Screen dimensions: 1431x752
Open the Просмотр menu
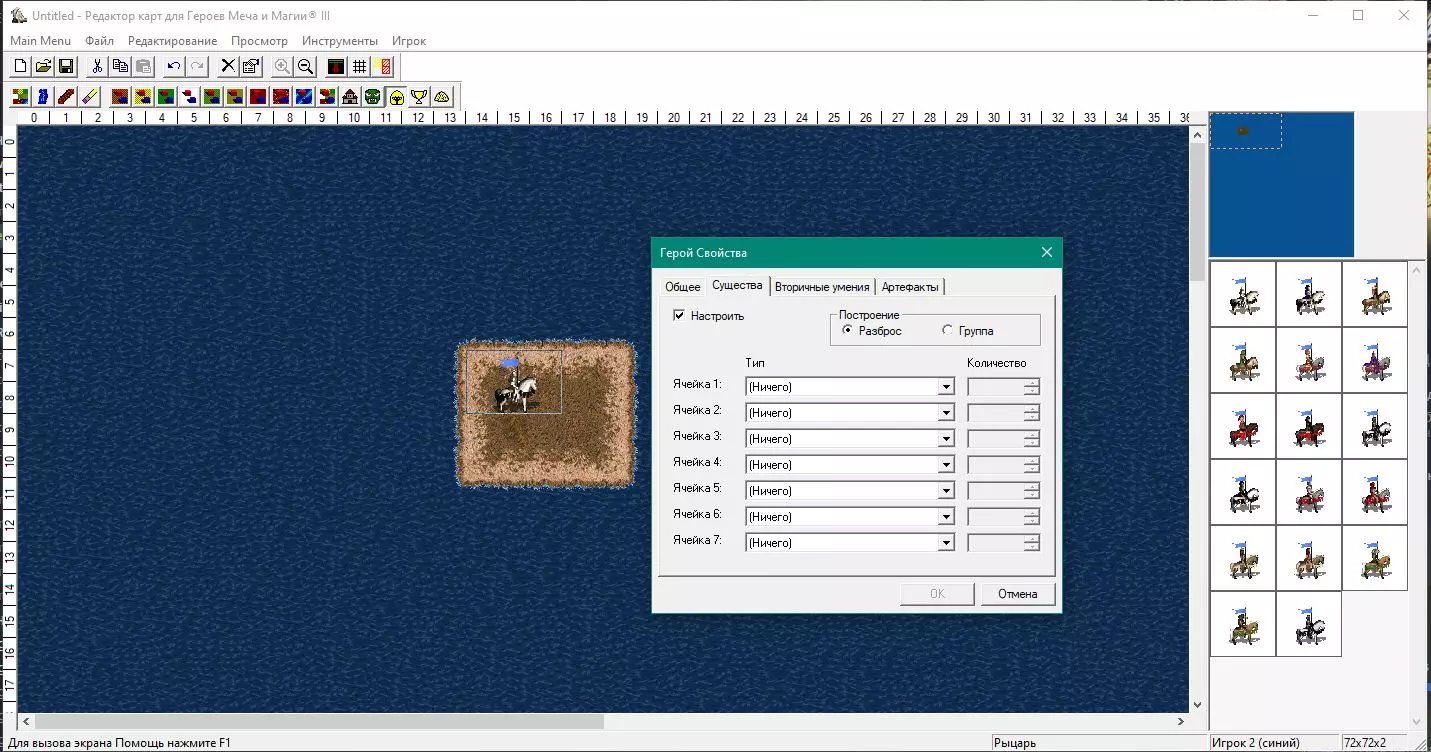click(x=259, y=41)
